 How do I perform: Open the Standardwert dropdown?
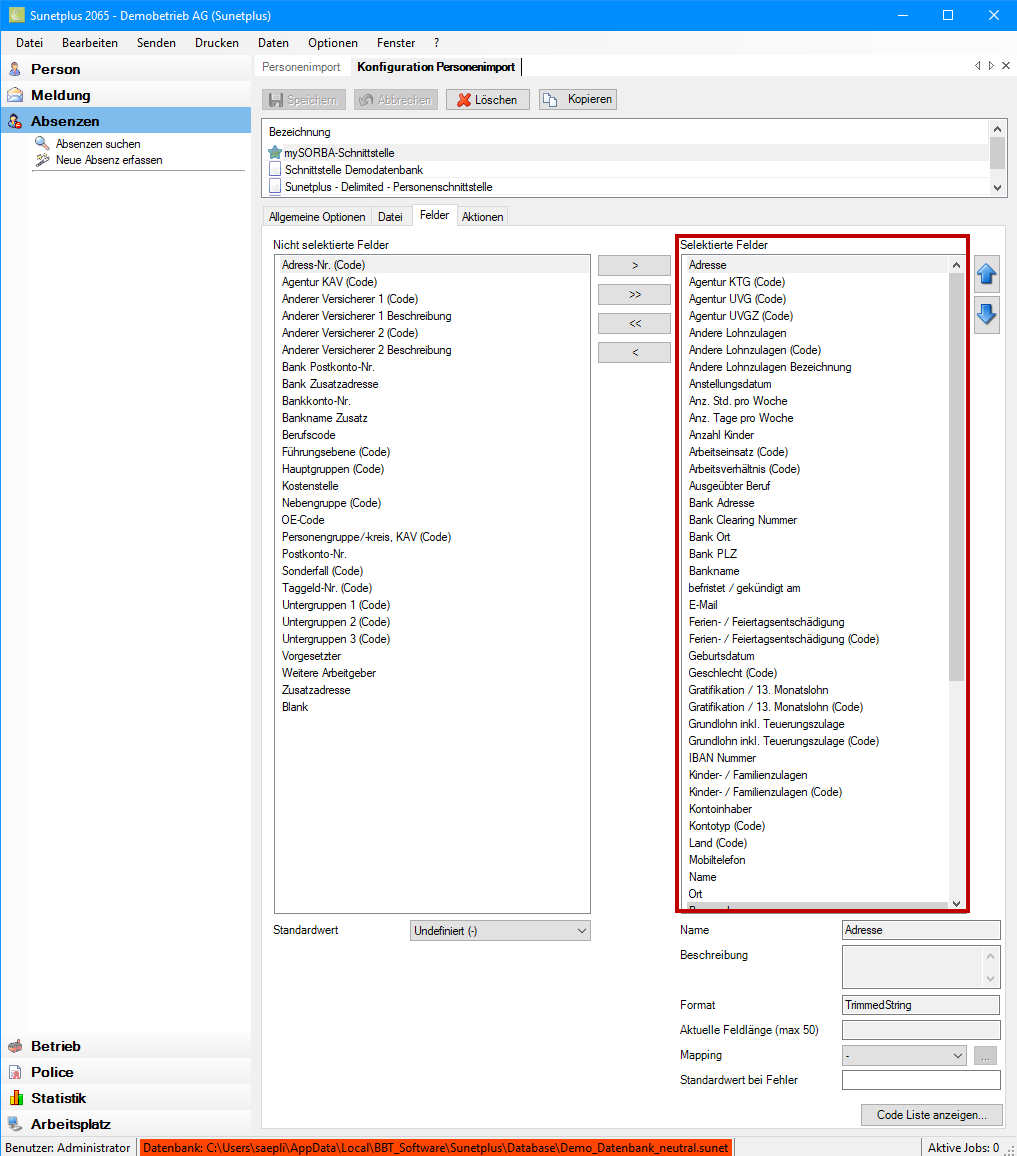click(500, 931)
